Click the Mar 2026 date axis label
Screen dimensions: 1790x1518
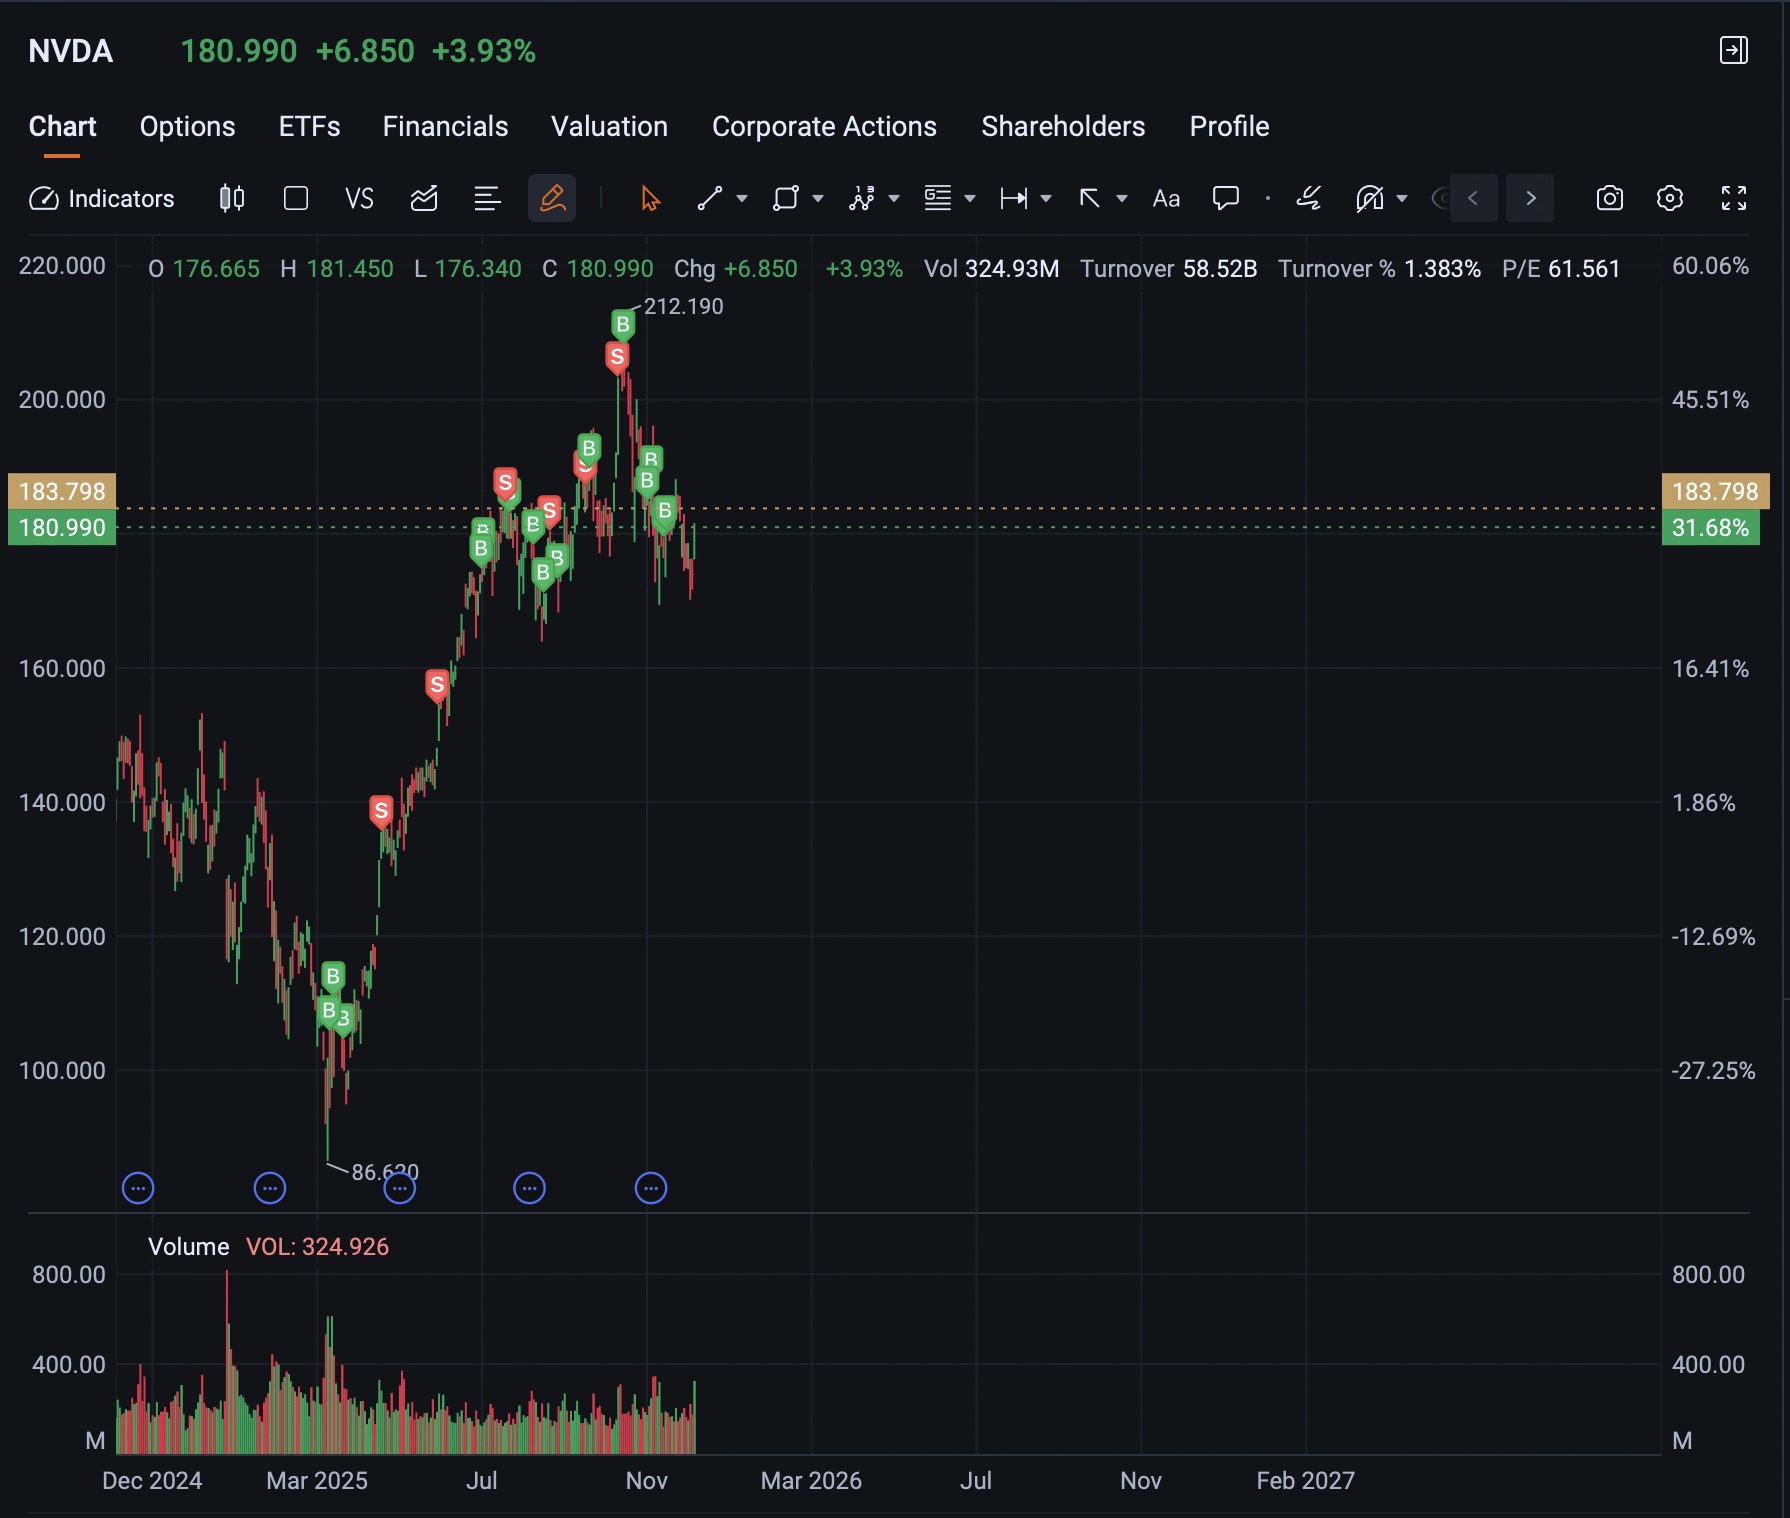point(811,1481)
